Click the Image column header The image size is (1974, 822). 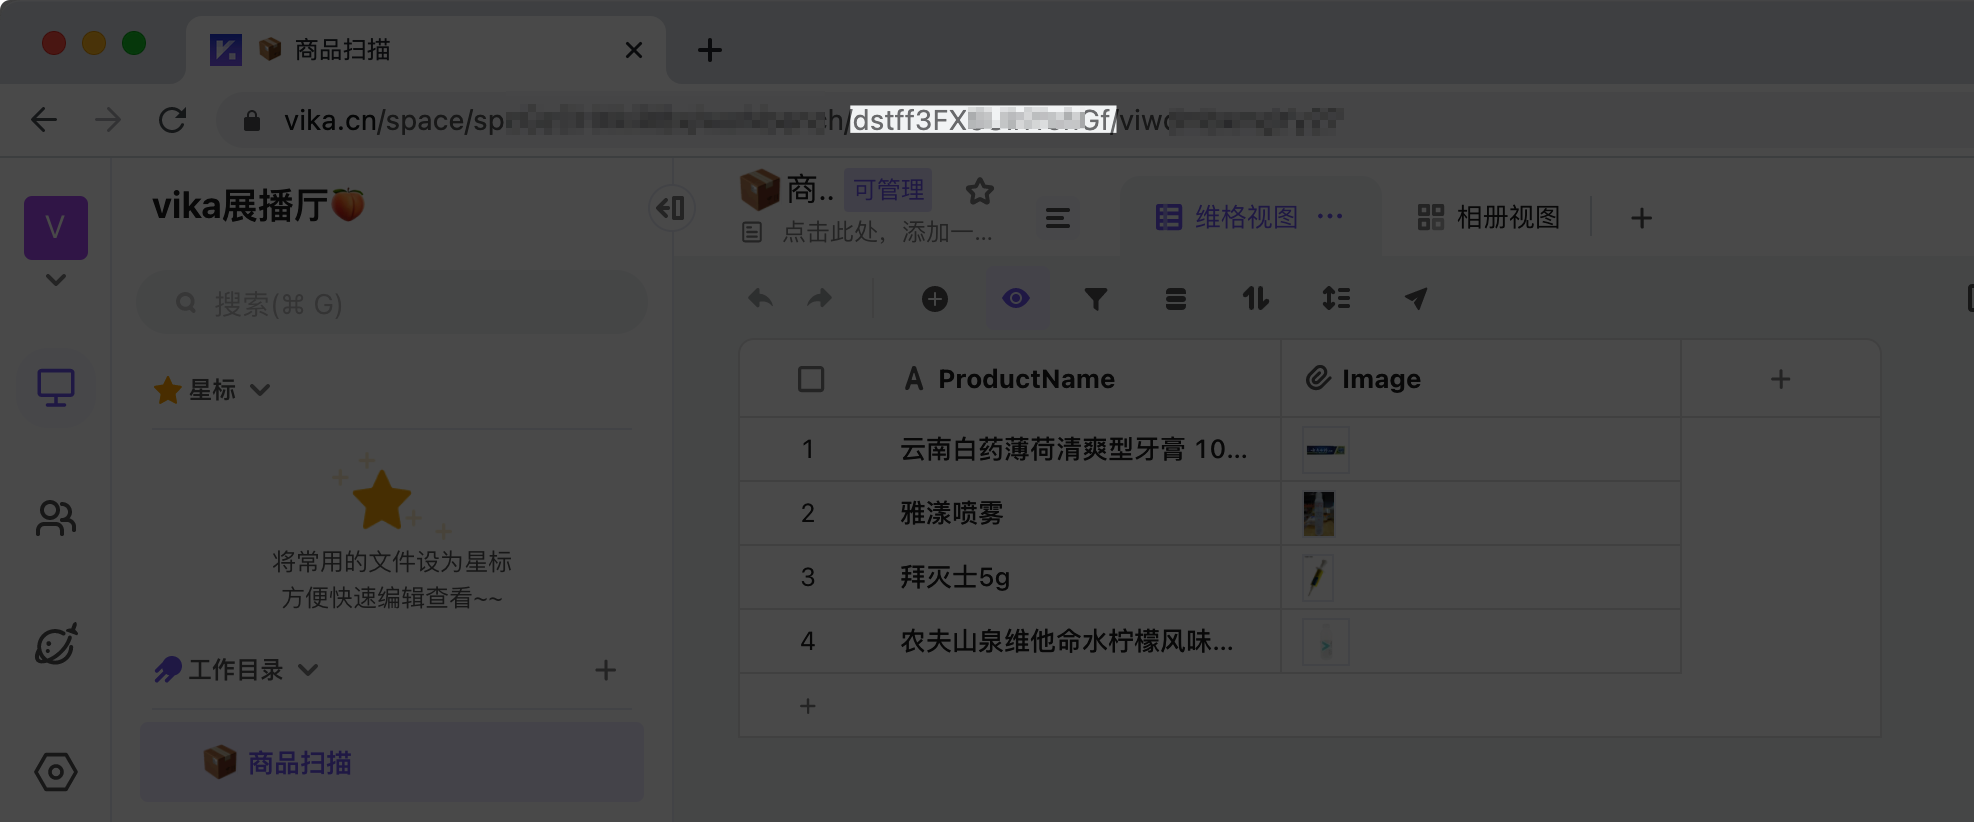[1481, 379]
